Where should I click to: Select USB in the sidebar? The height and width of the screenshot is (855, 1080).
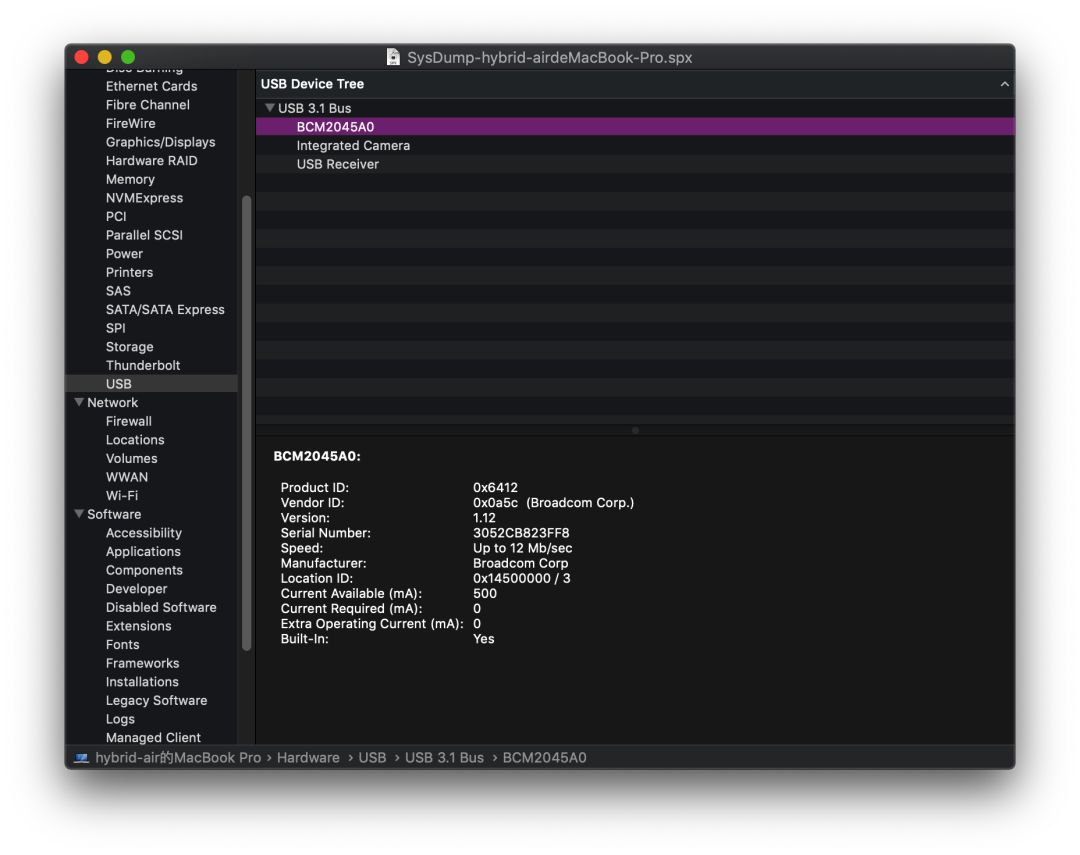click(151, 384)
